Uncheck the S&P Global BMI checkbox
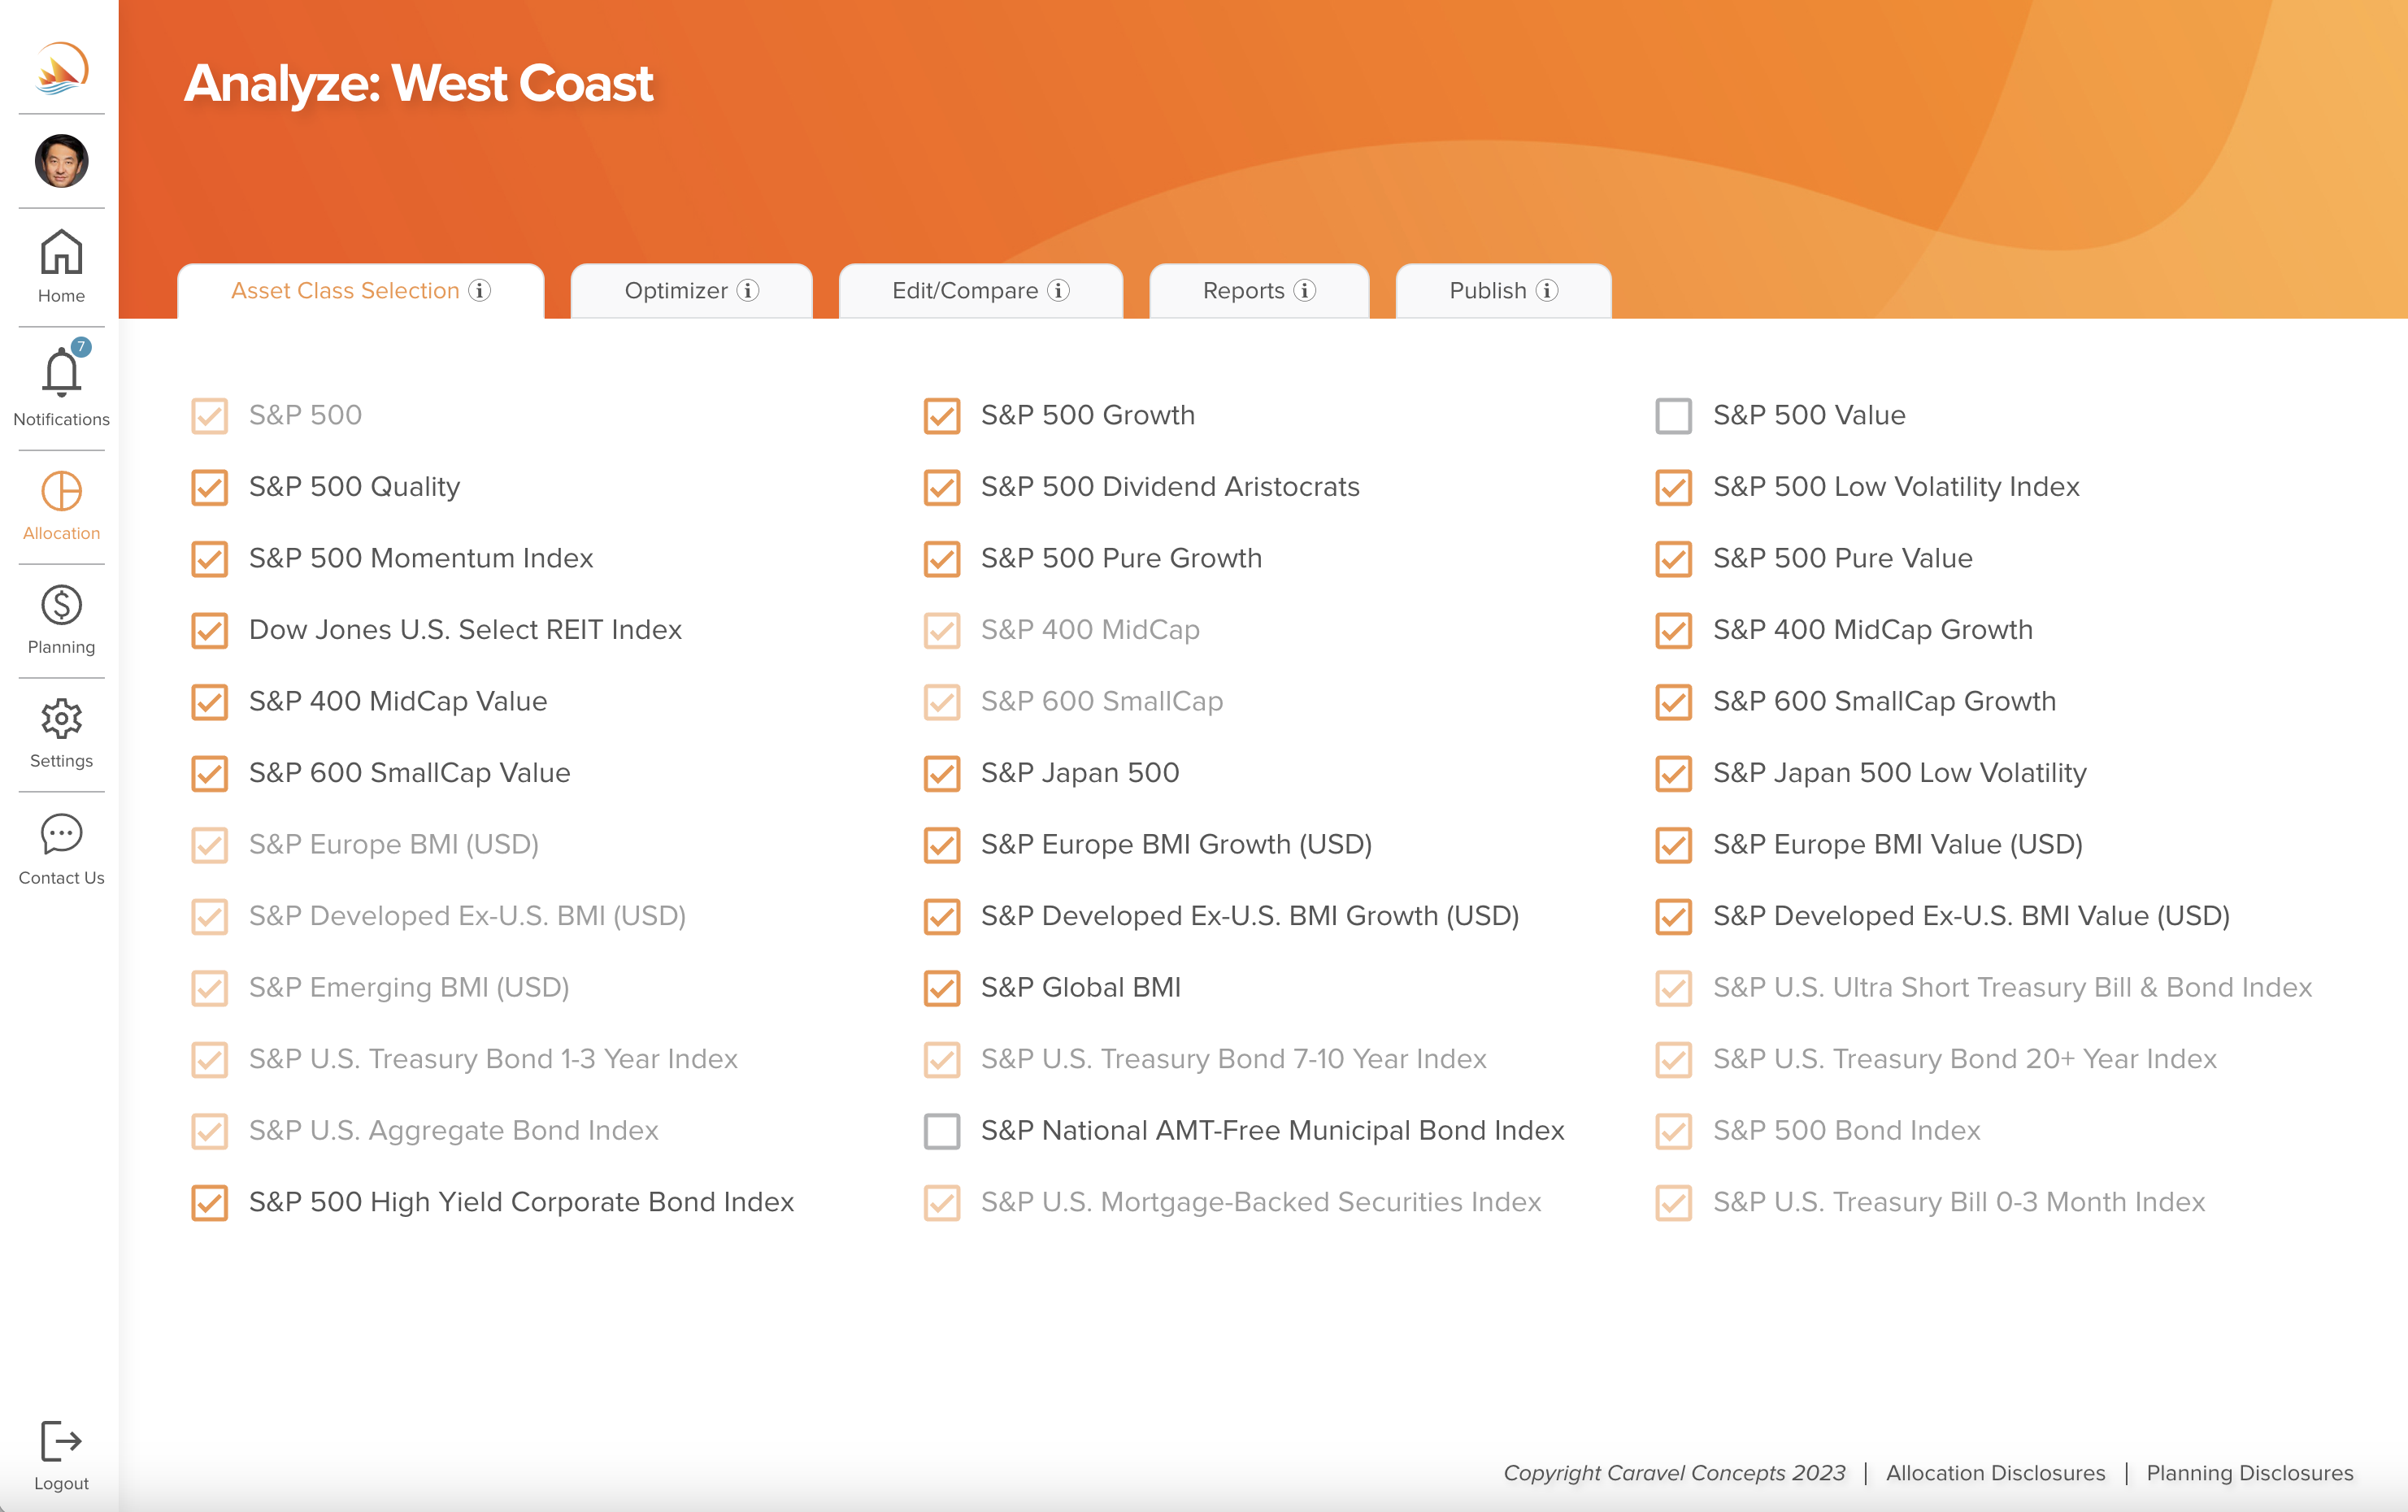Image resolution: width=2408 pixels, height=1512 pixels. click(x=941, y=988)
